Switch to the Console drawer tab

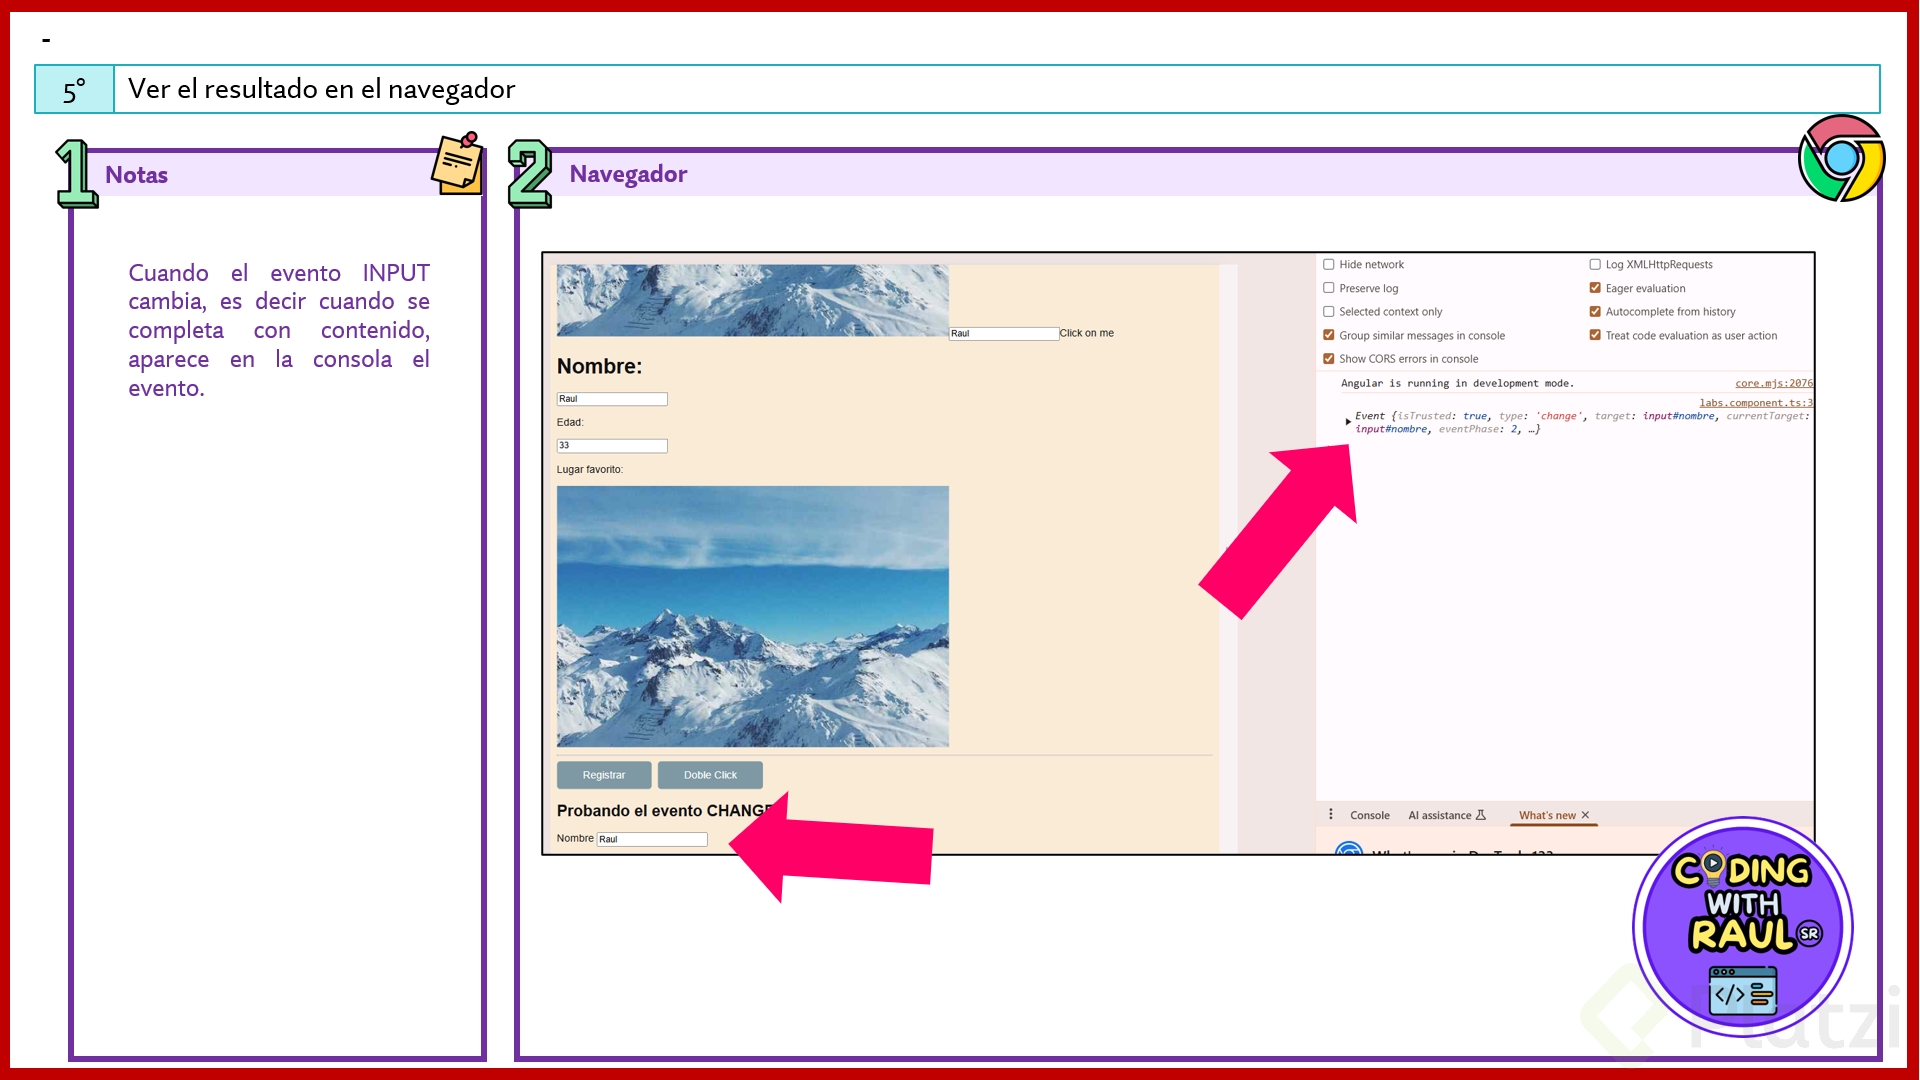pos(1369,815)
